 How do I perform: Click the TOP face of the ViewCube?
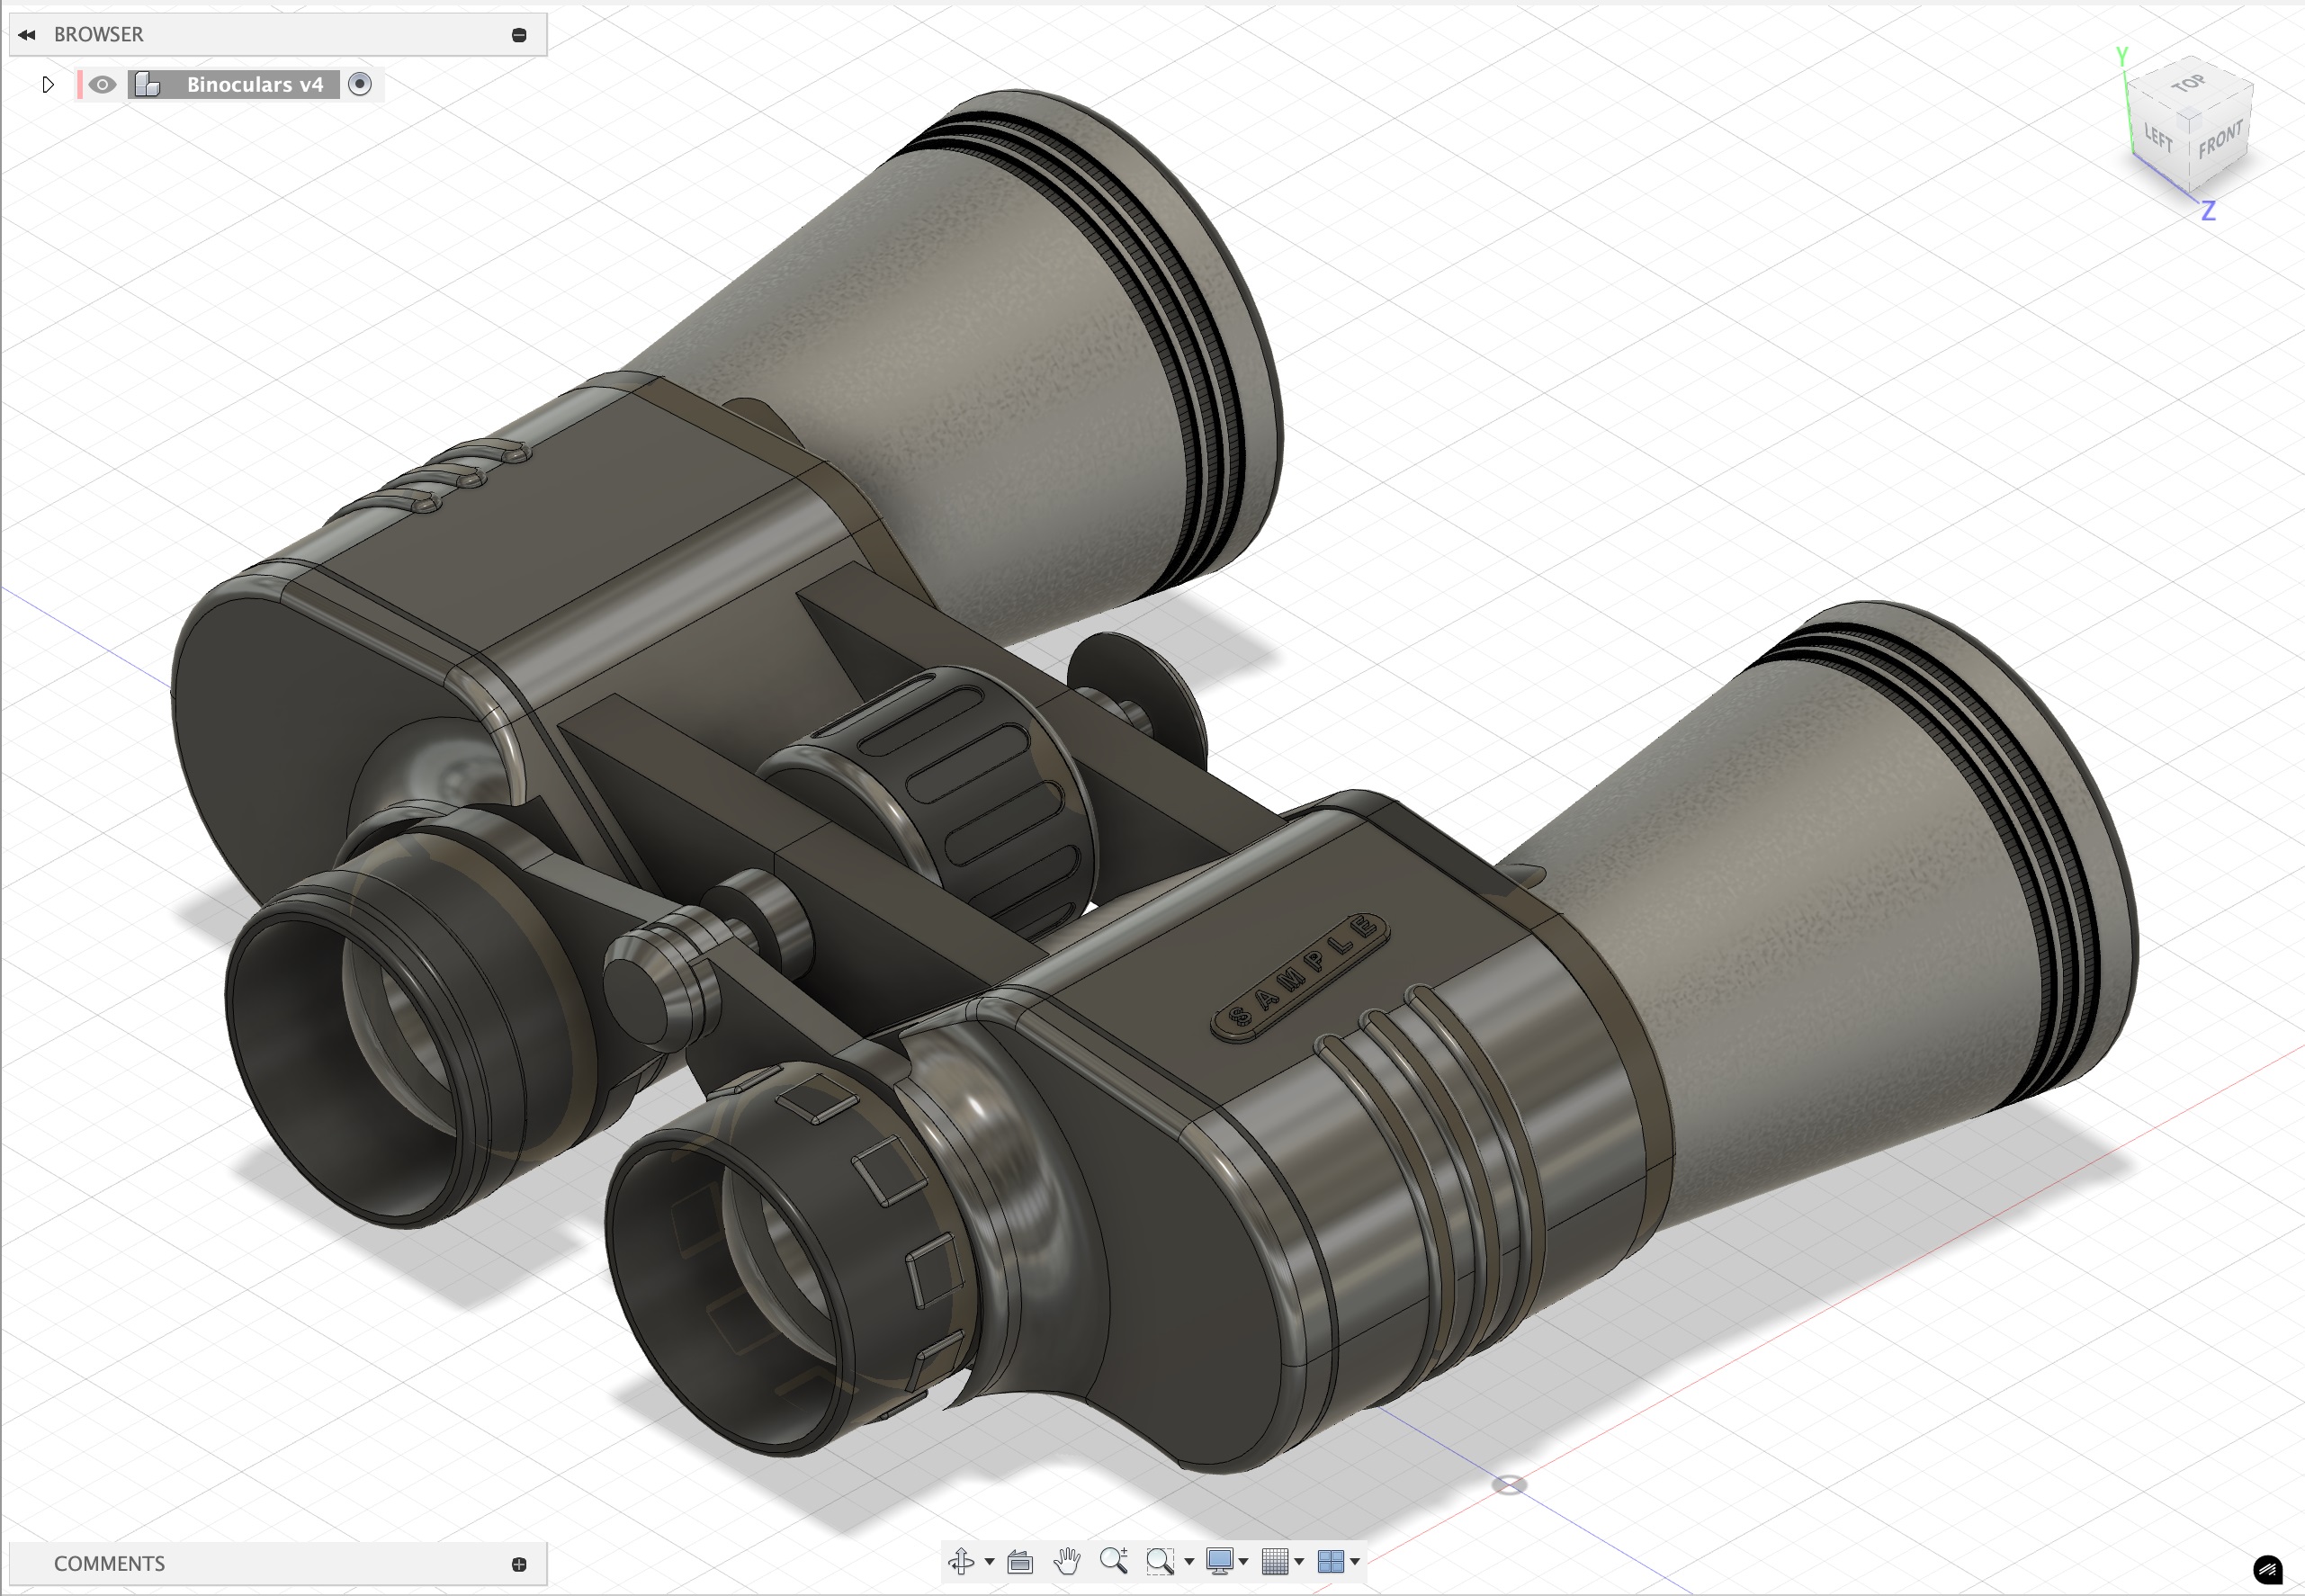[2189, 84]
